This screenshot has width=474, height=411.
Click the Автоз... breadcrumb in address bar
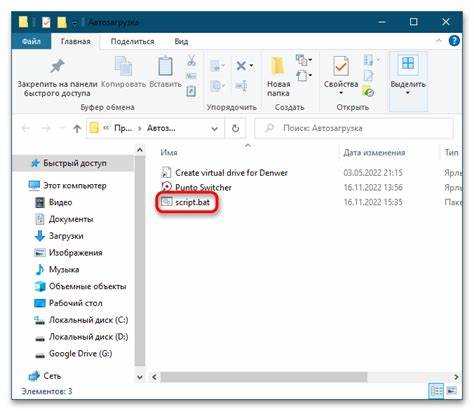point(161,128)
